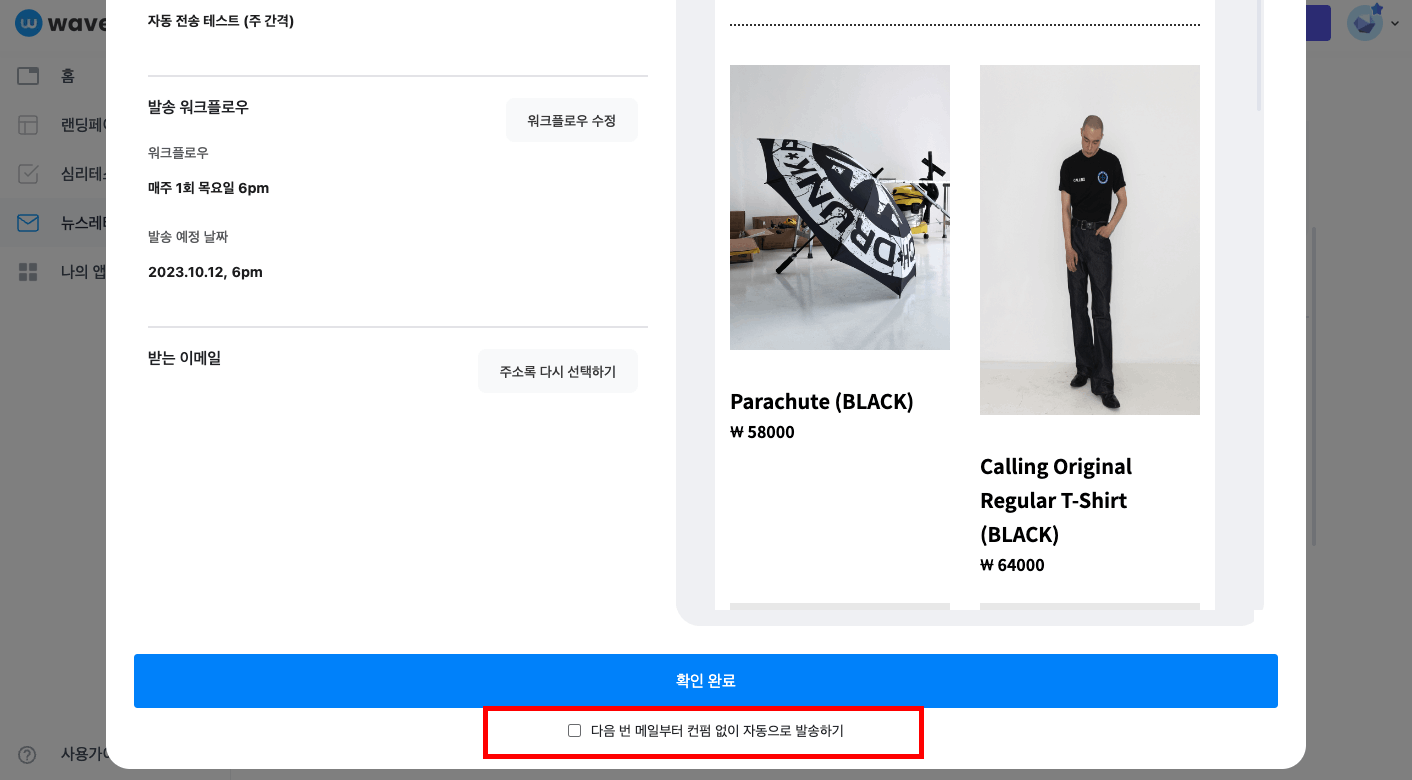Viewport: 1412px width, 780px height.
Task: Click the 워크플로우 수정 button
Action: point(571,119)
